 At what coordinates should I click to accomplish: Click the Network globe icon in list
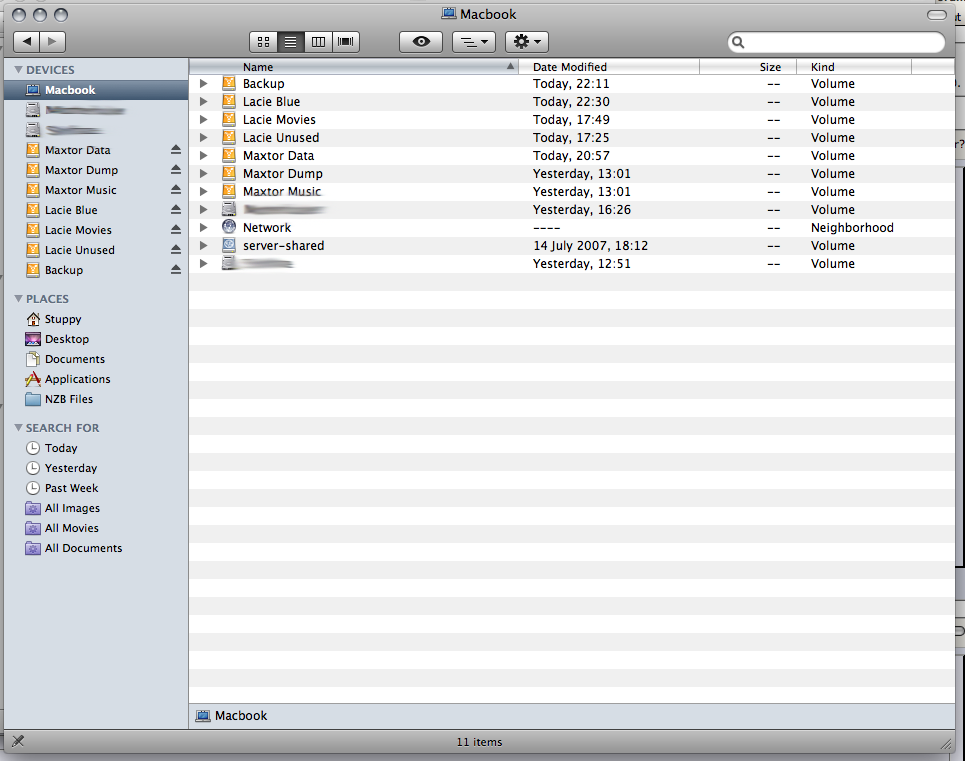[x=229, y=227]
